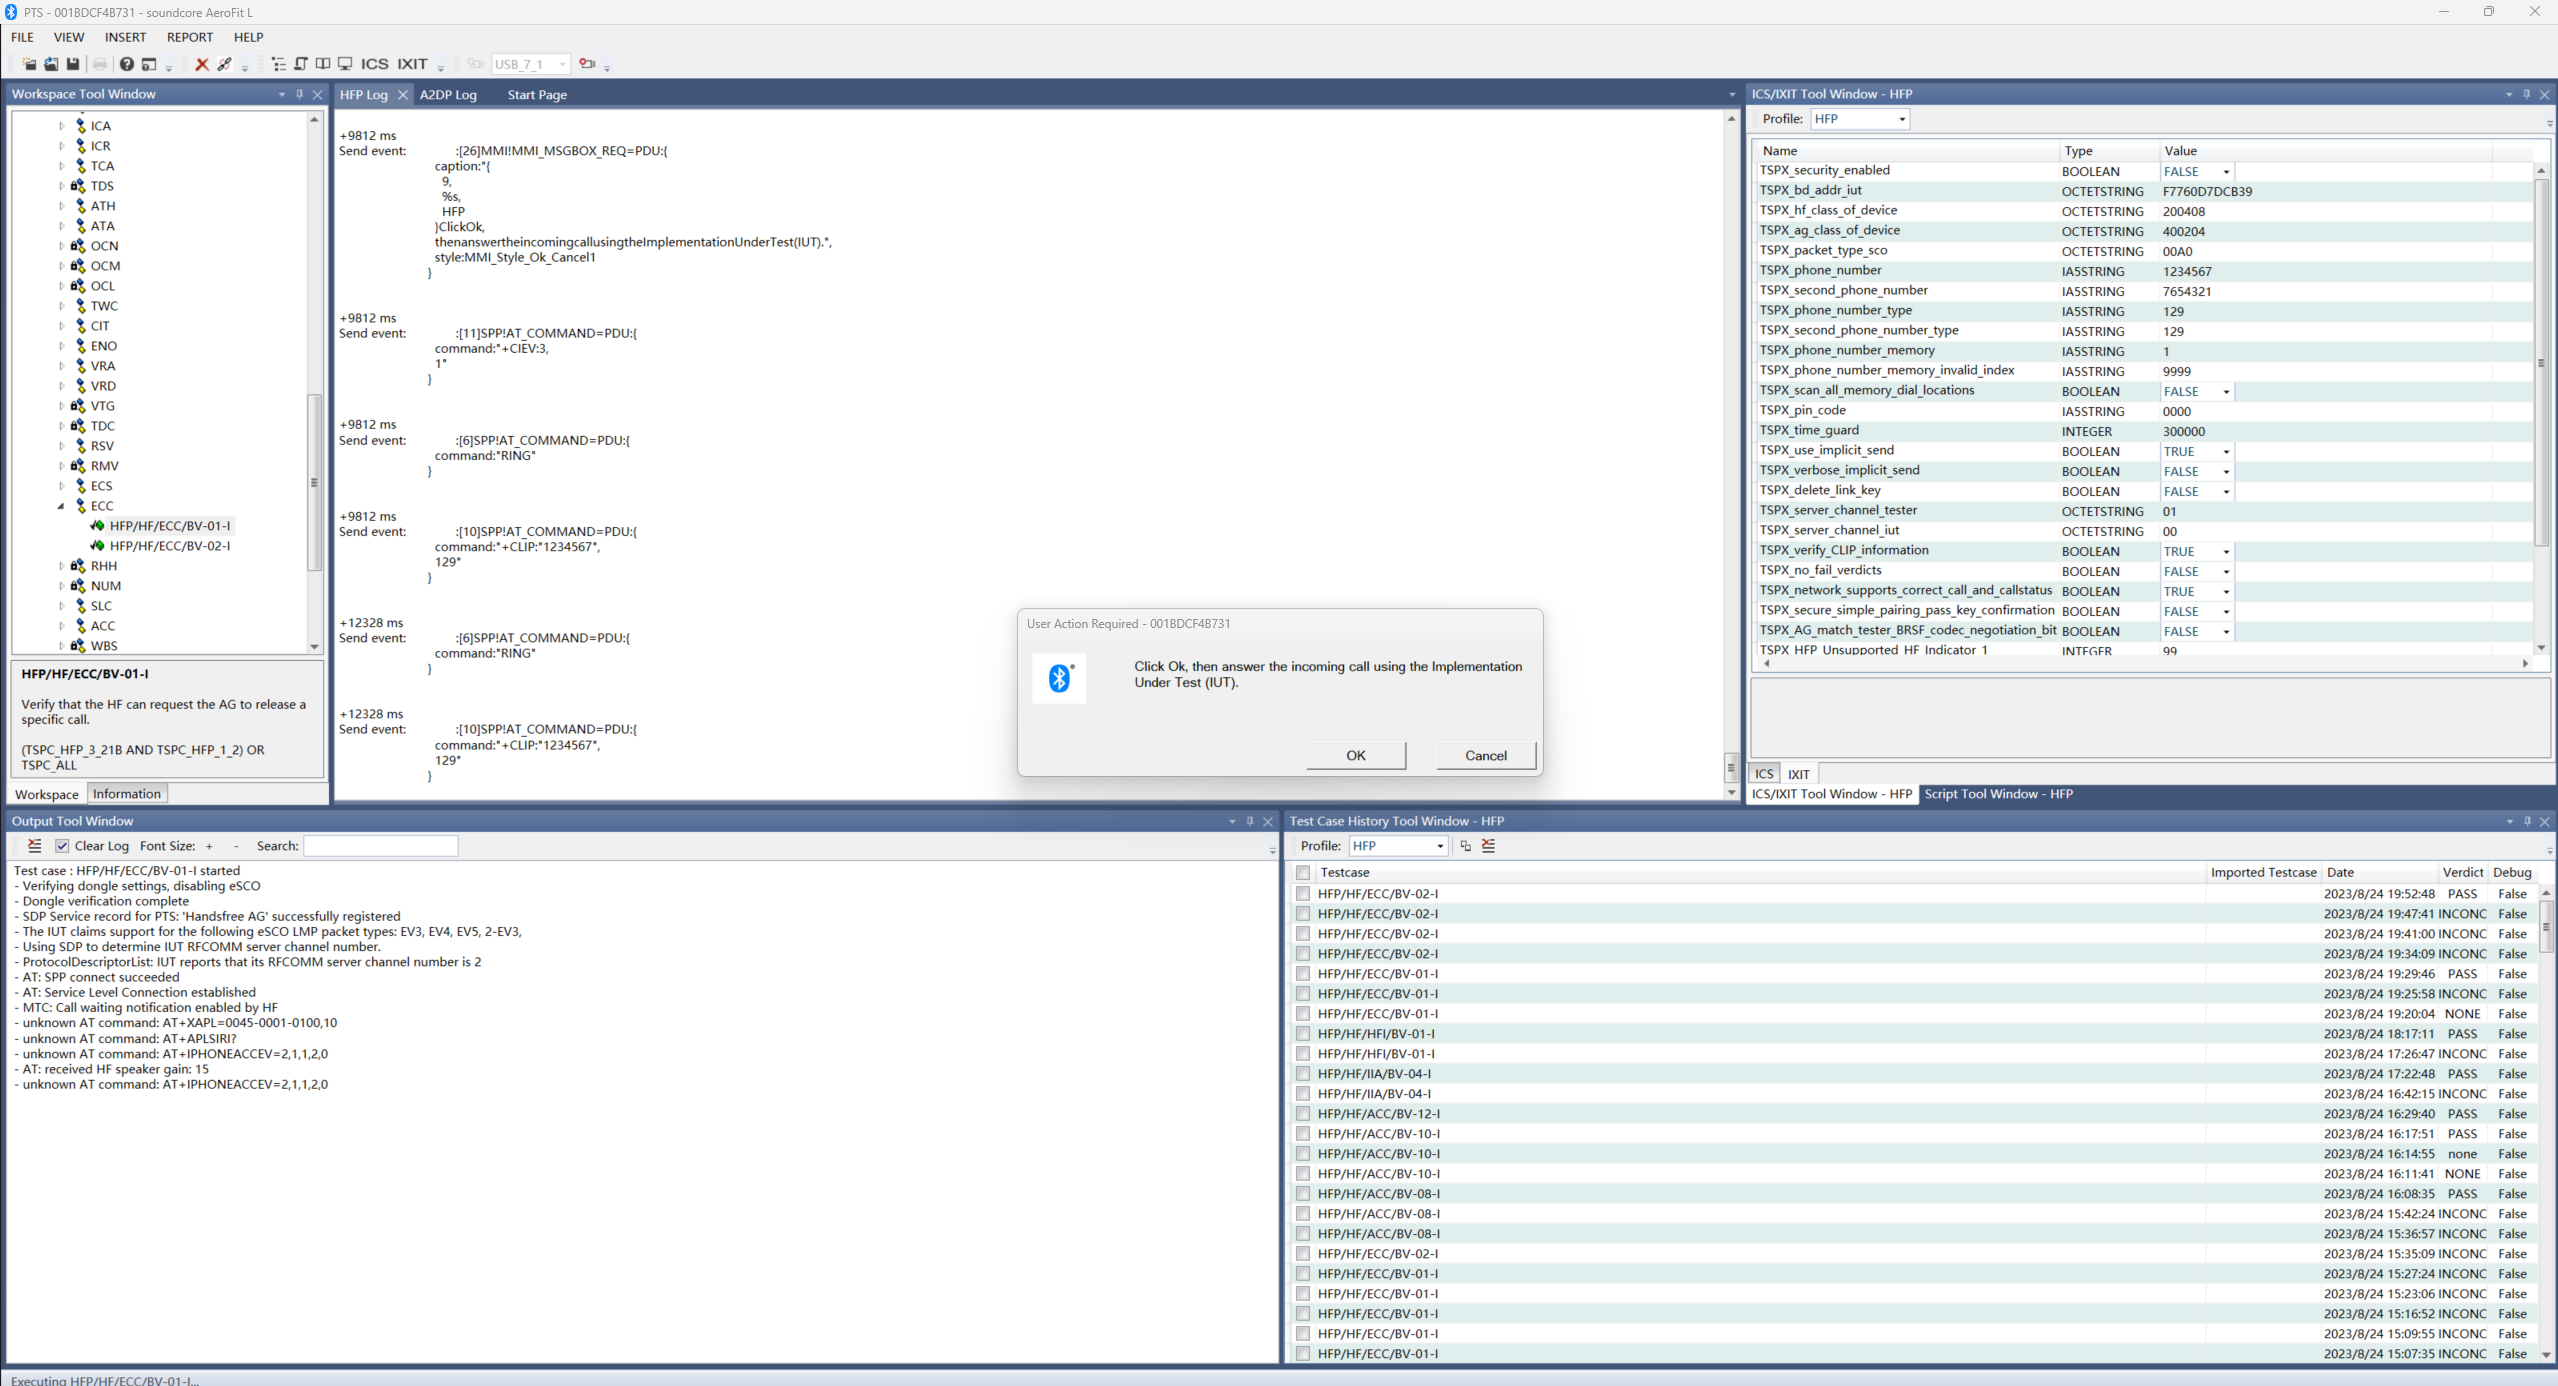Viewport: 2558px width, 1386px height.
Task: Check the Testcase header select-all checkbox
Action: (1302, 872)
